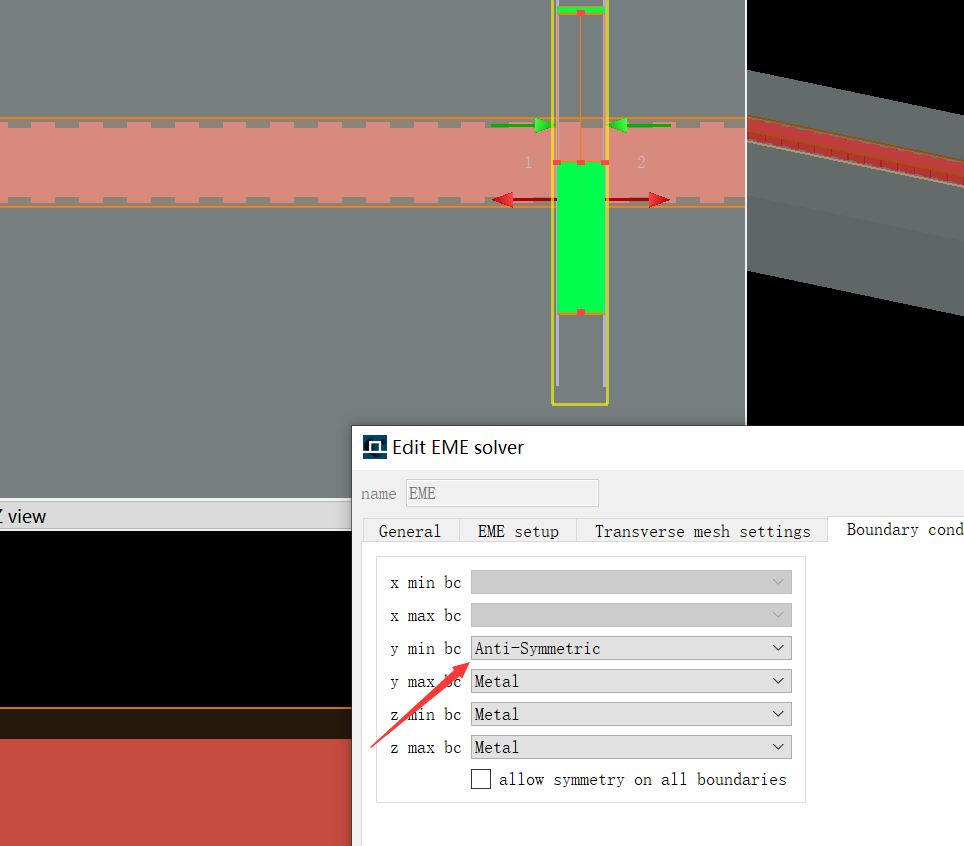Open the z max bc dropdown
This screenshot has width=964, height=846.
pyautogui.click(x=631, y=747)
